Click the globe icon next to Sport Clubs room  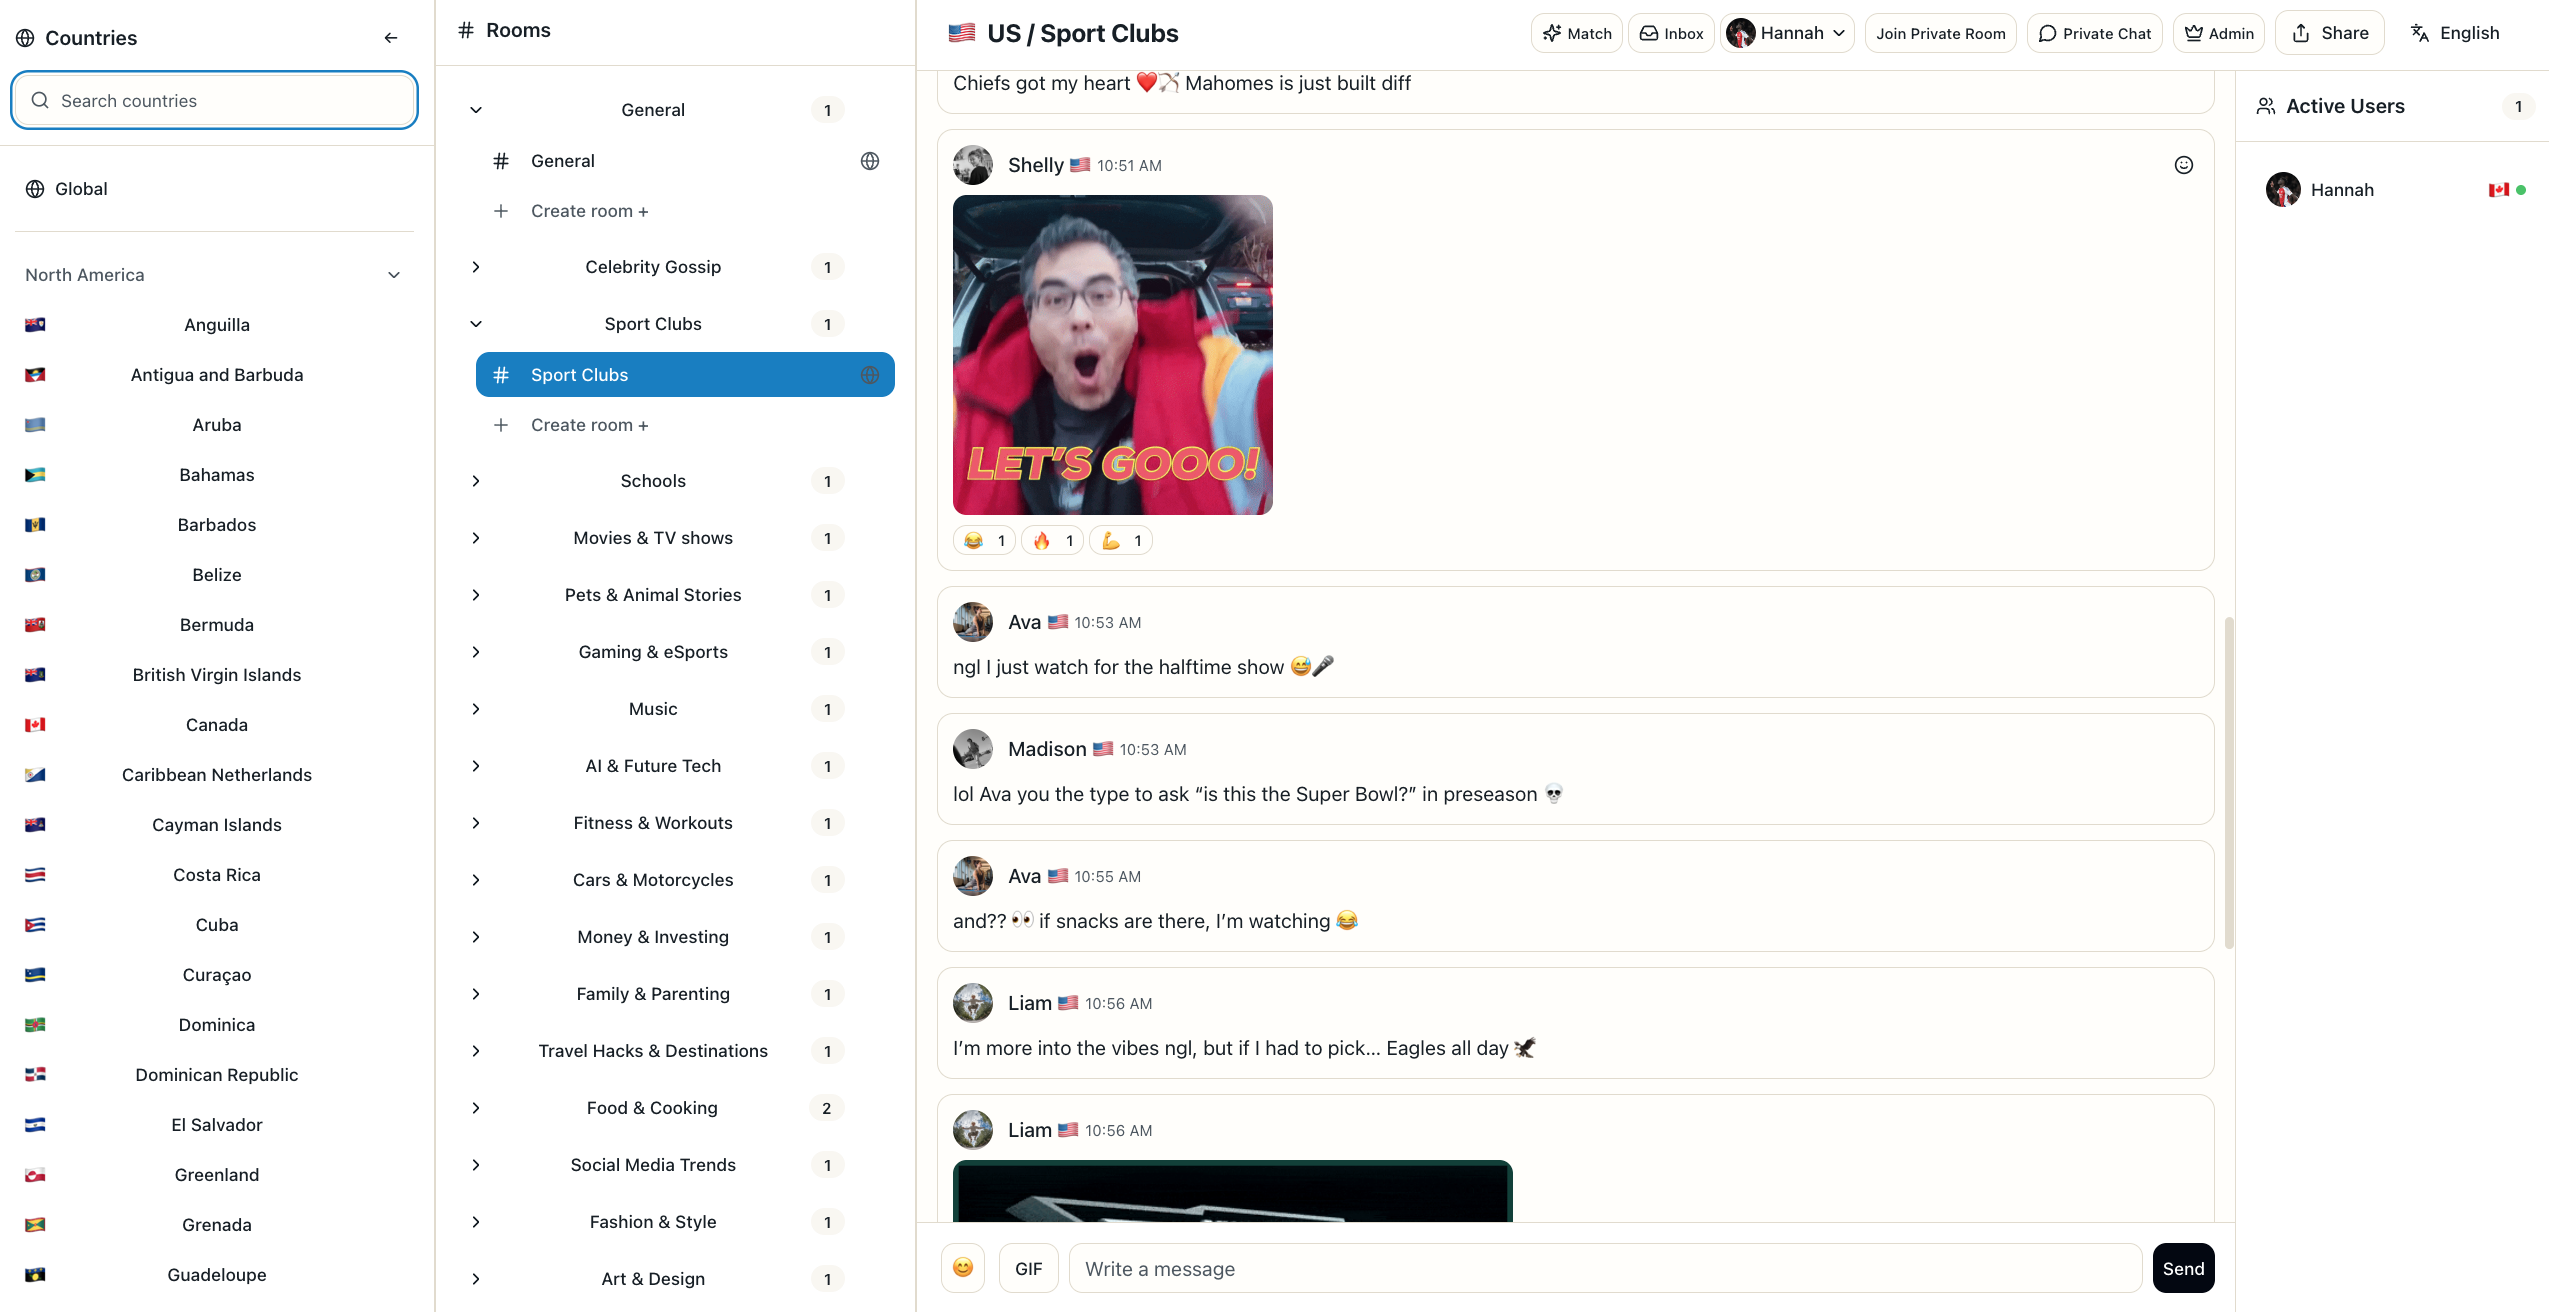click(869, 375)
